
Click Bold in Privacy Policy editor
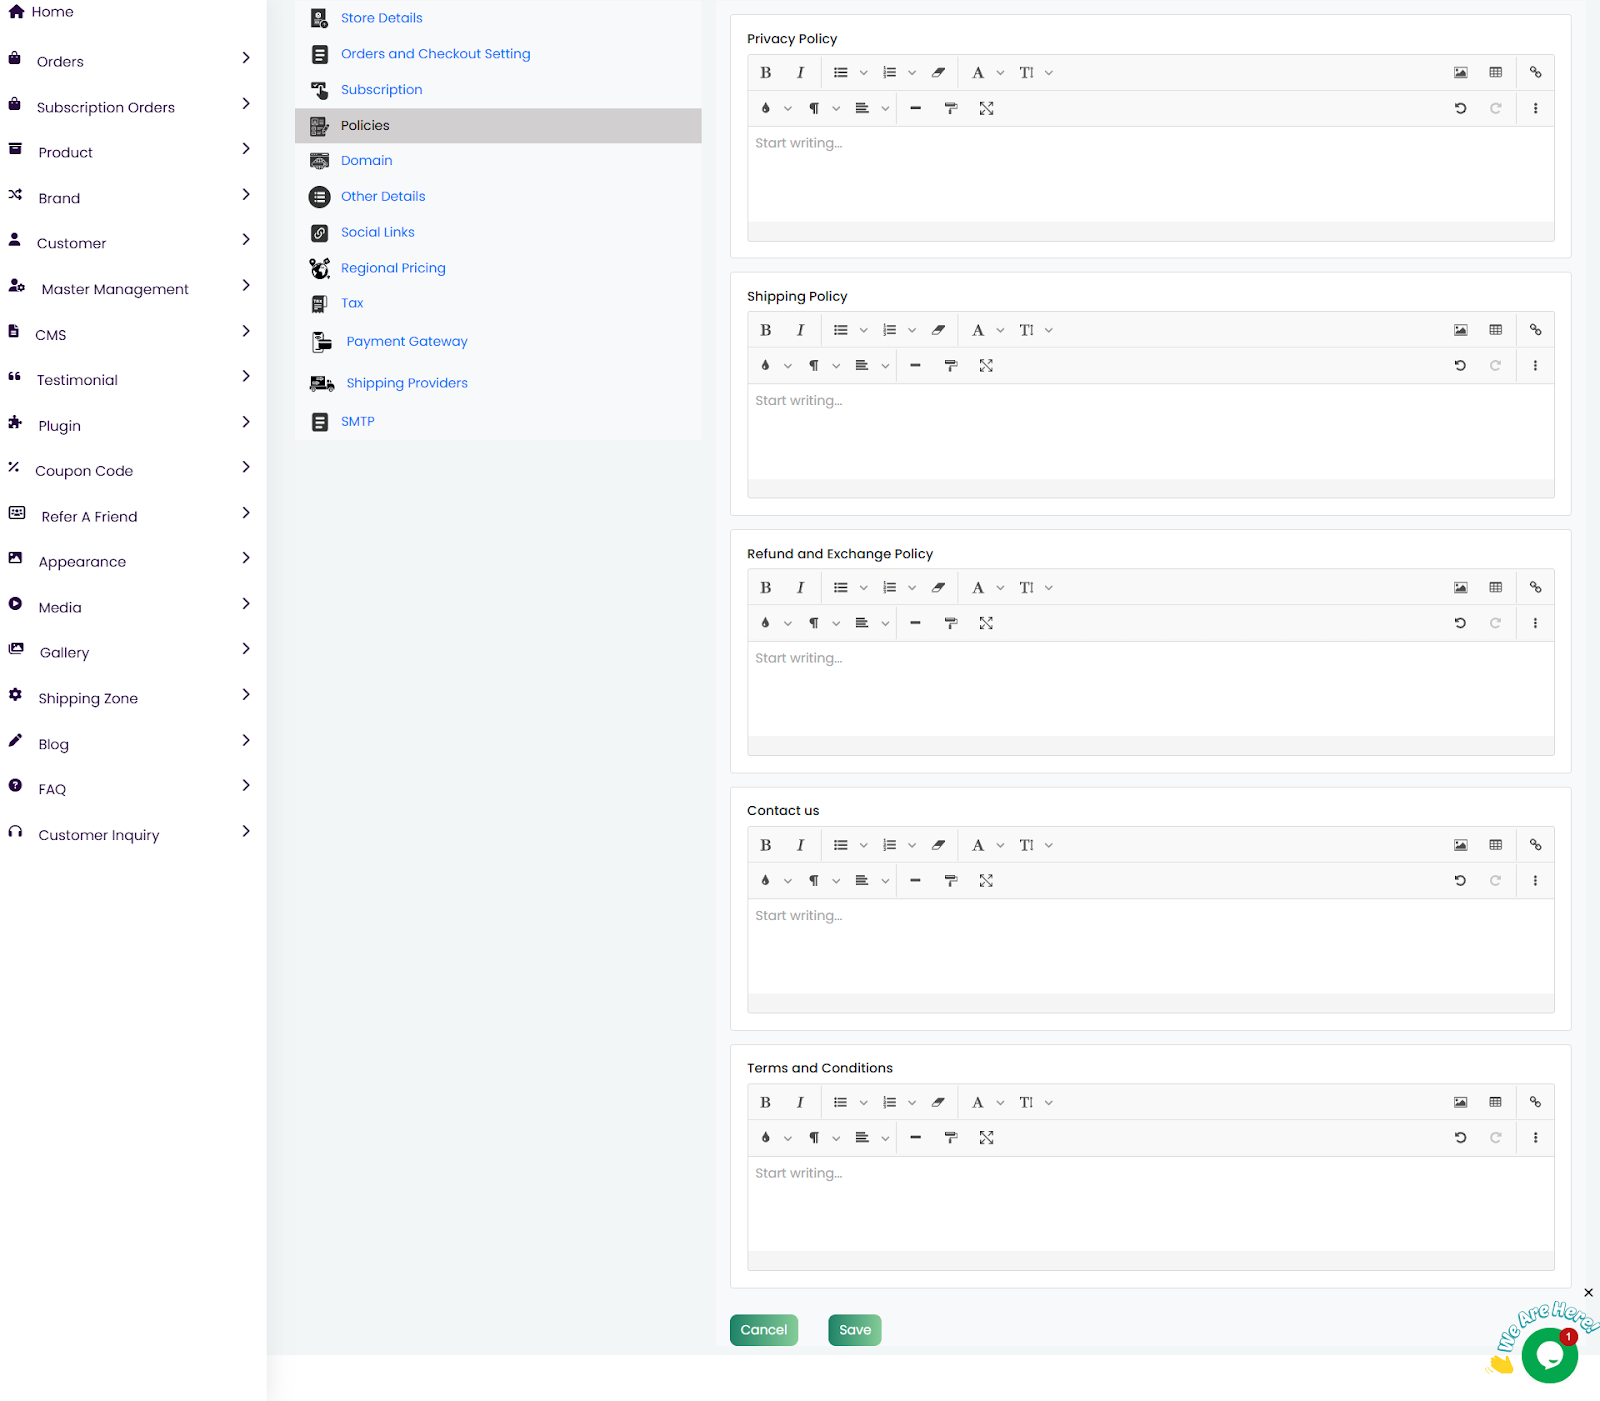tap(765, 73)
